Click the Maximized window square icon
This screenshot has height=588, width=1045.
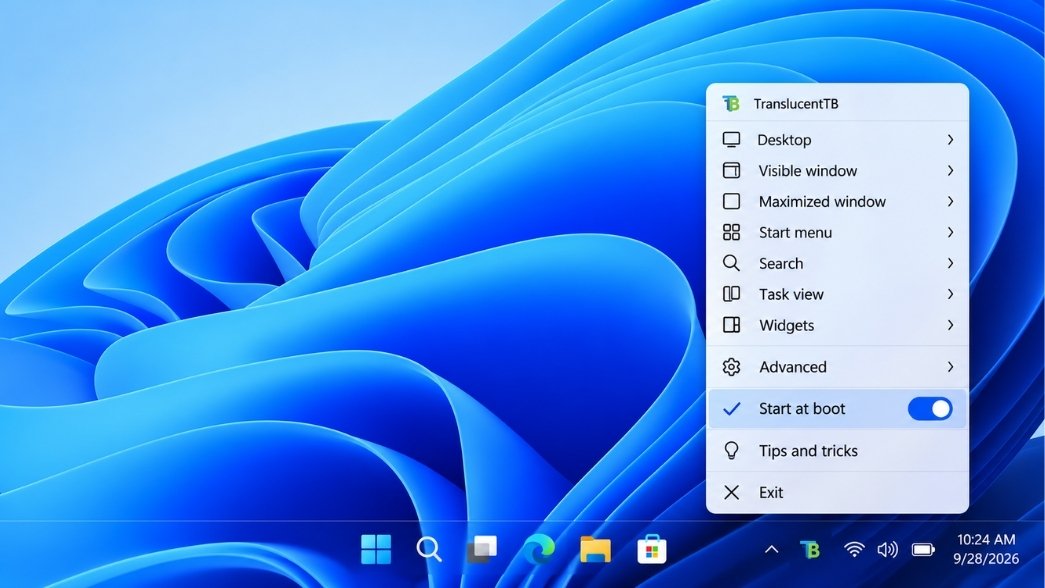click(731, 201)
